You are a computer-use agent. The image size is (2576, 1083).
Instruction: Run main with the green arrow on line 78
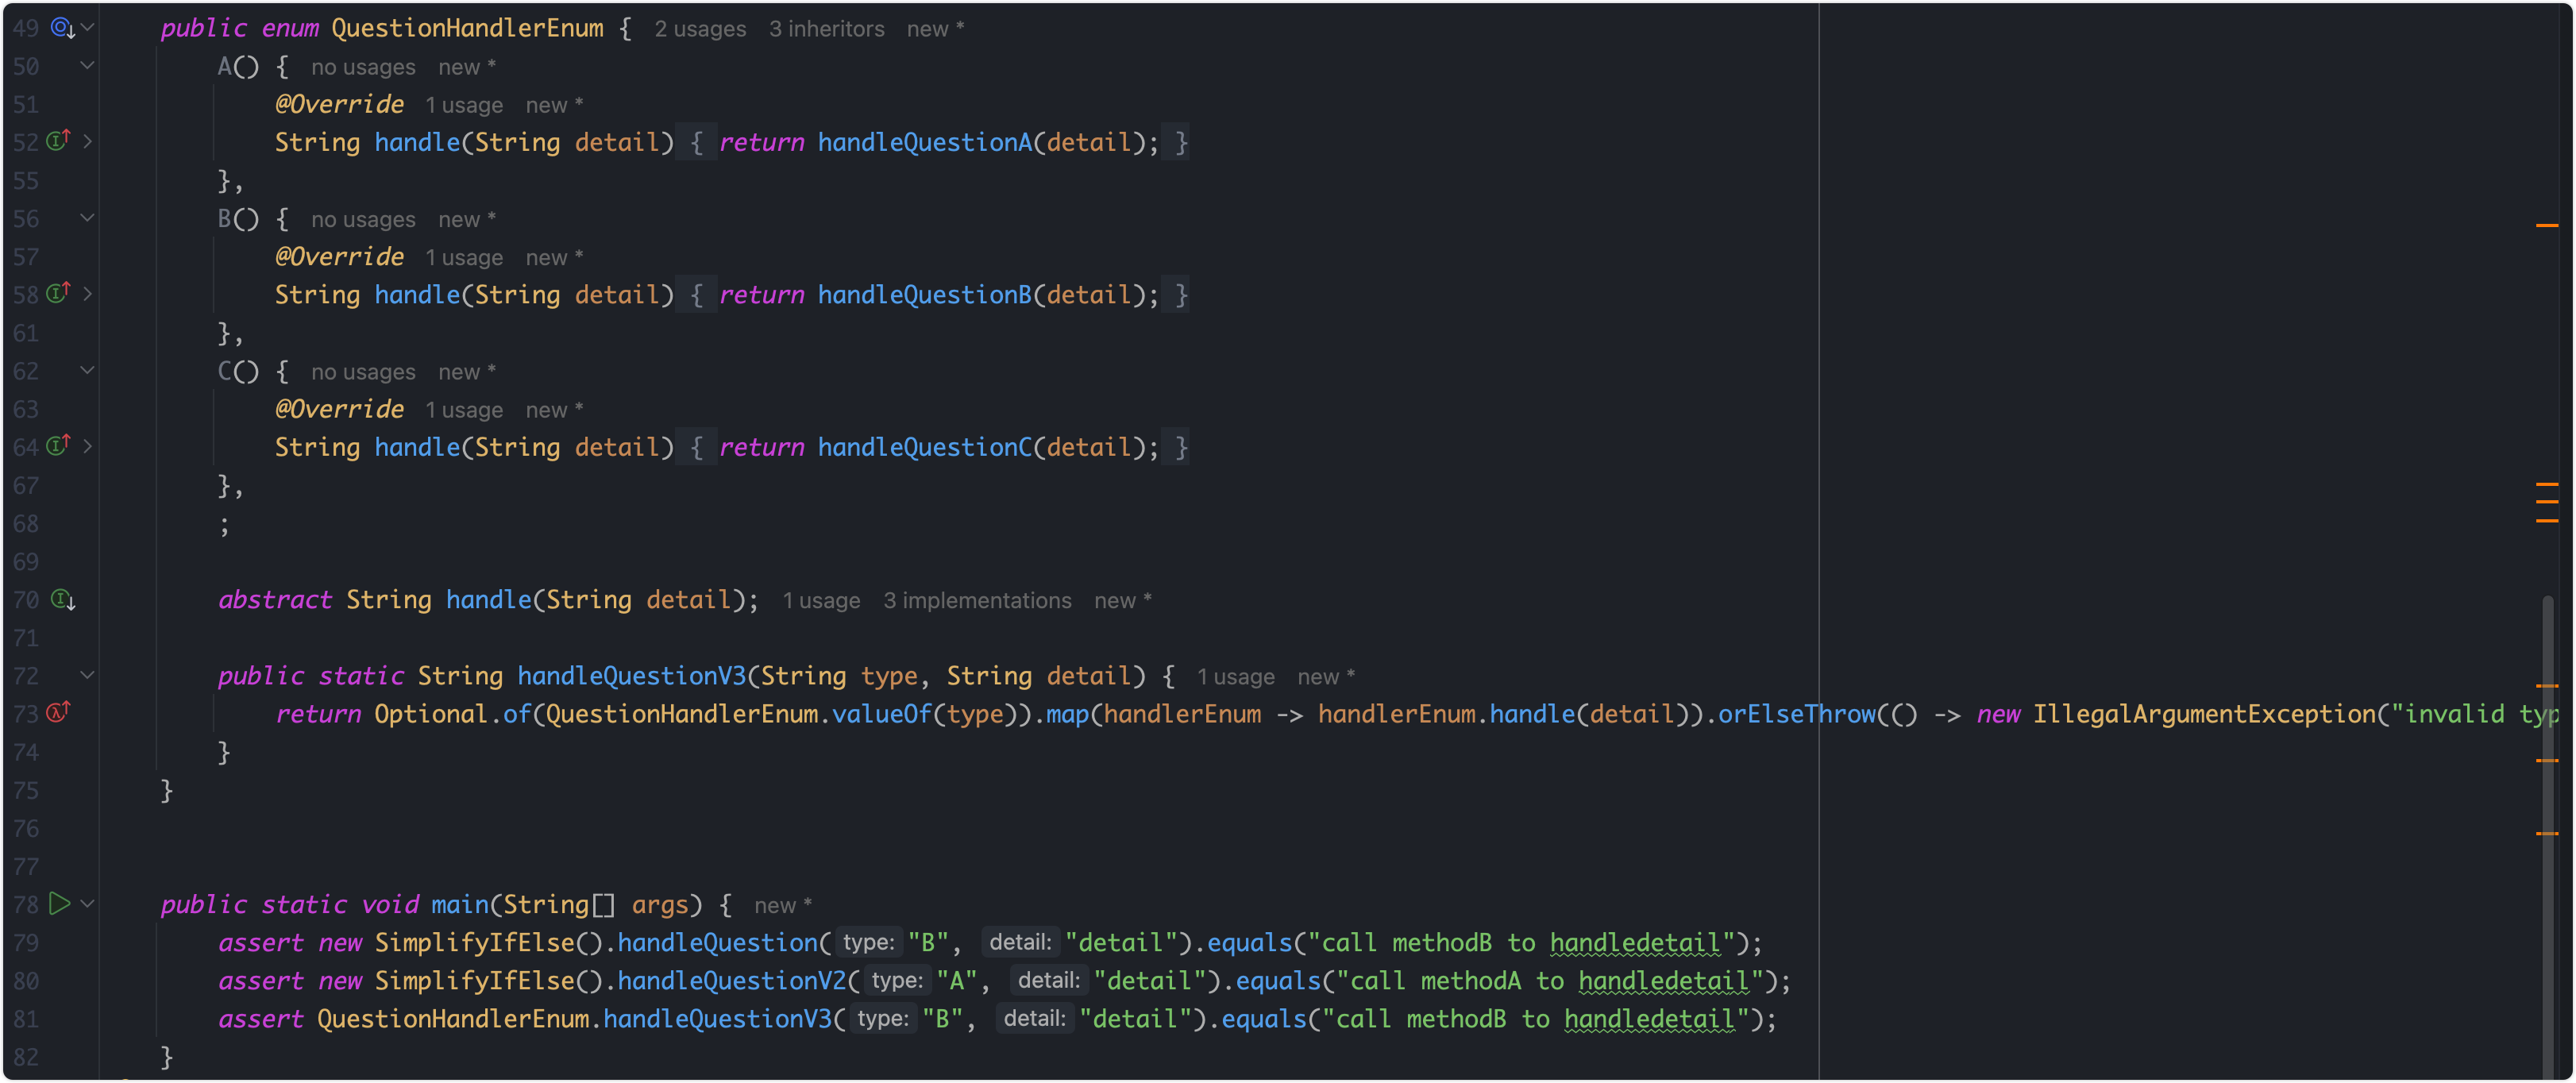tap(60, 904)
